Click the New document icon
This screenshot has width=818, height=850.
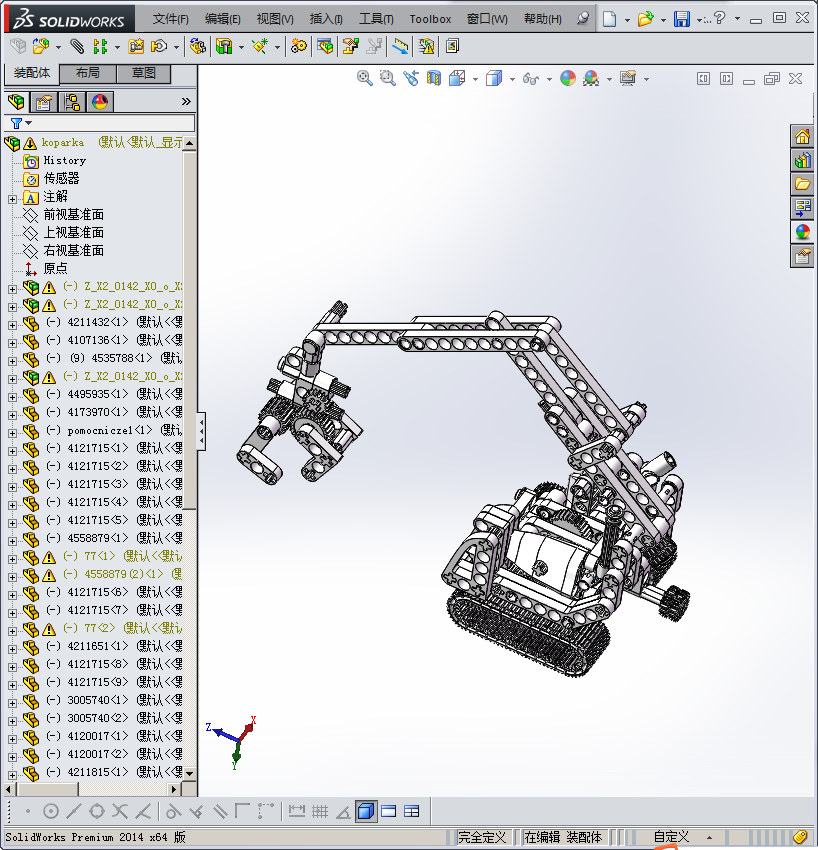tap(609, 19)
